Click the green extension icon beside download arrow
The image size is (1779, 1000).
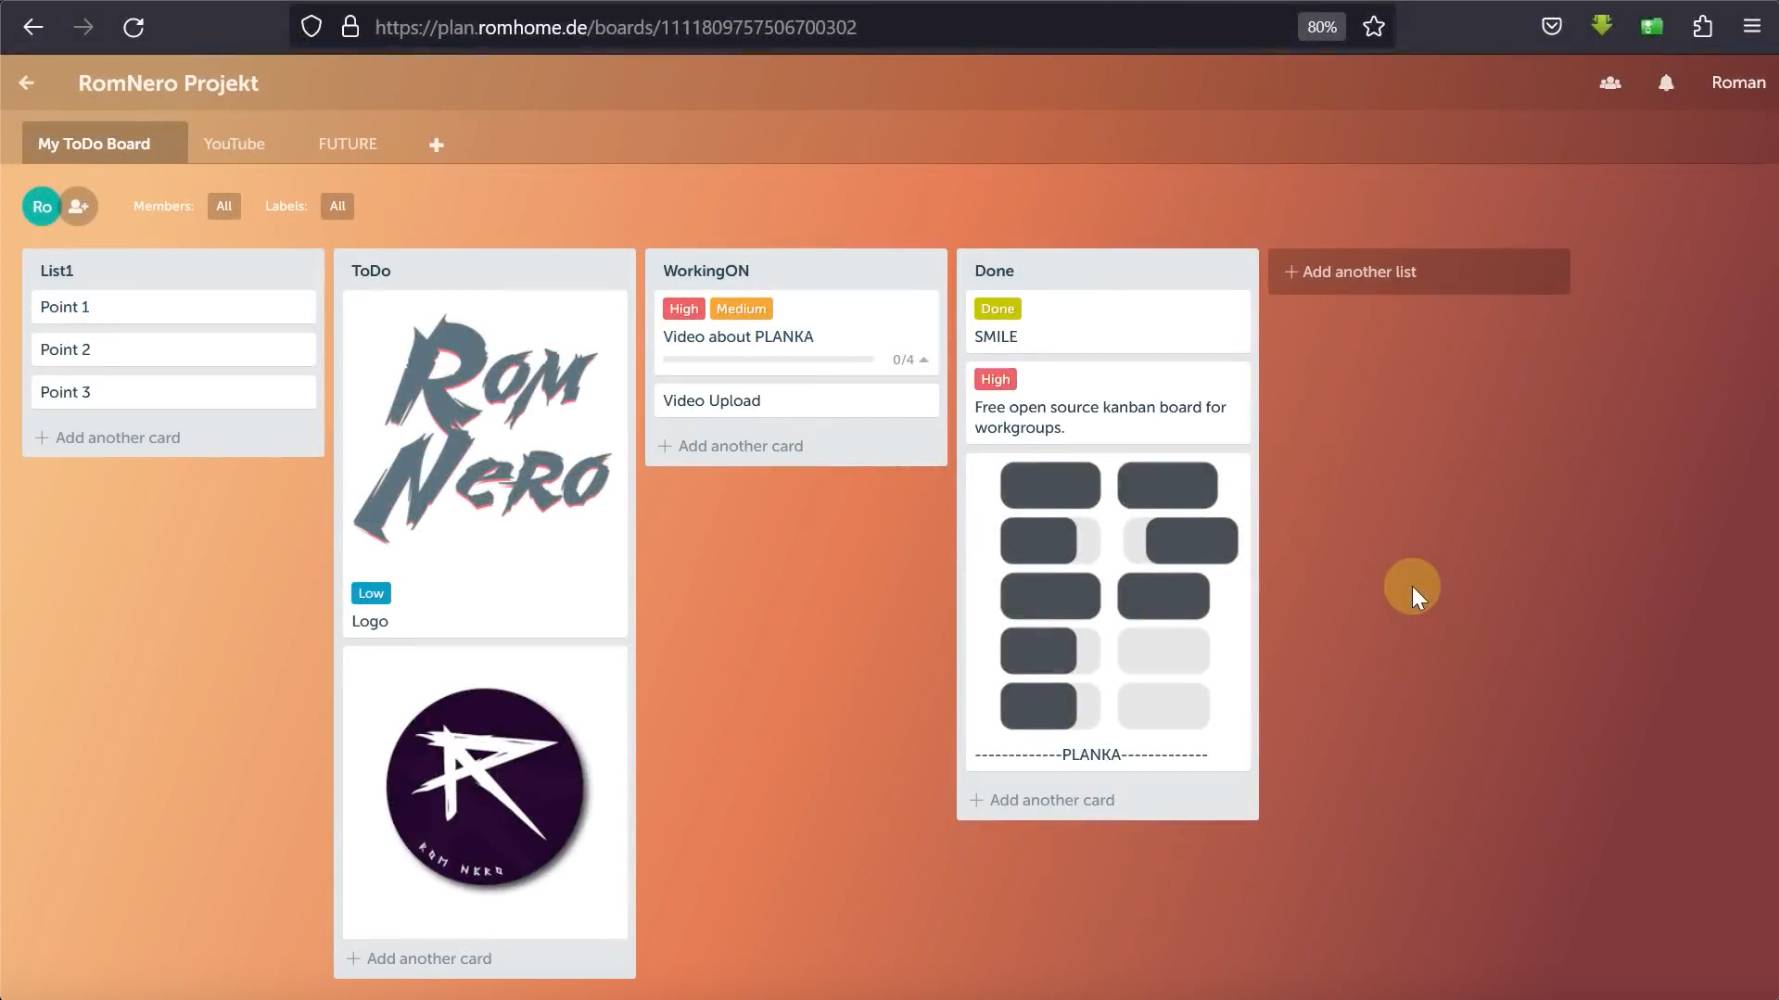point(1652,27)
